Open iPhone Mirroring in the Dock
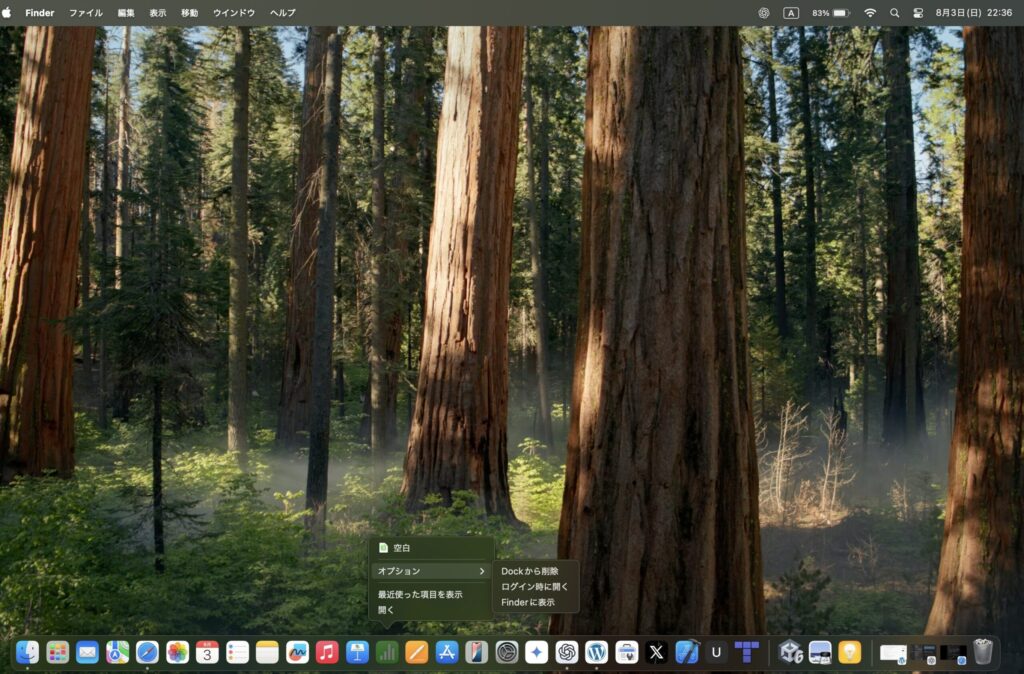This screenshot has height=674, width=1024. (477, 652)
